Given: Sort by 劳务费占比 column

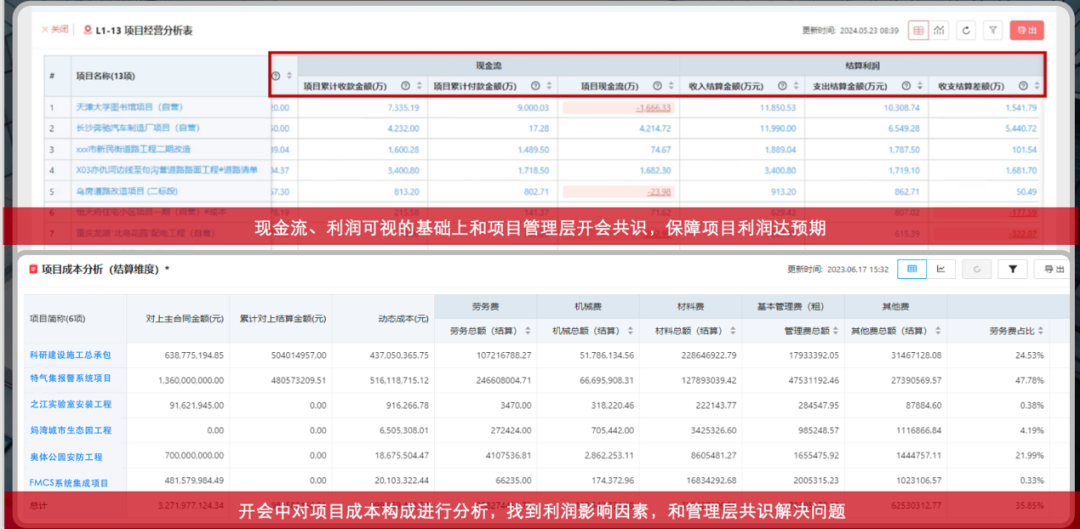Looking at the screenshot, I should coord(1041,331).
